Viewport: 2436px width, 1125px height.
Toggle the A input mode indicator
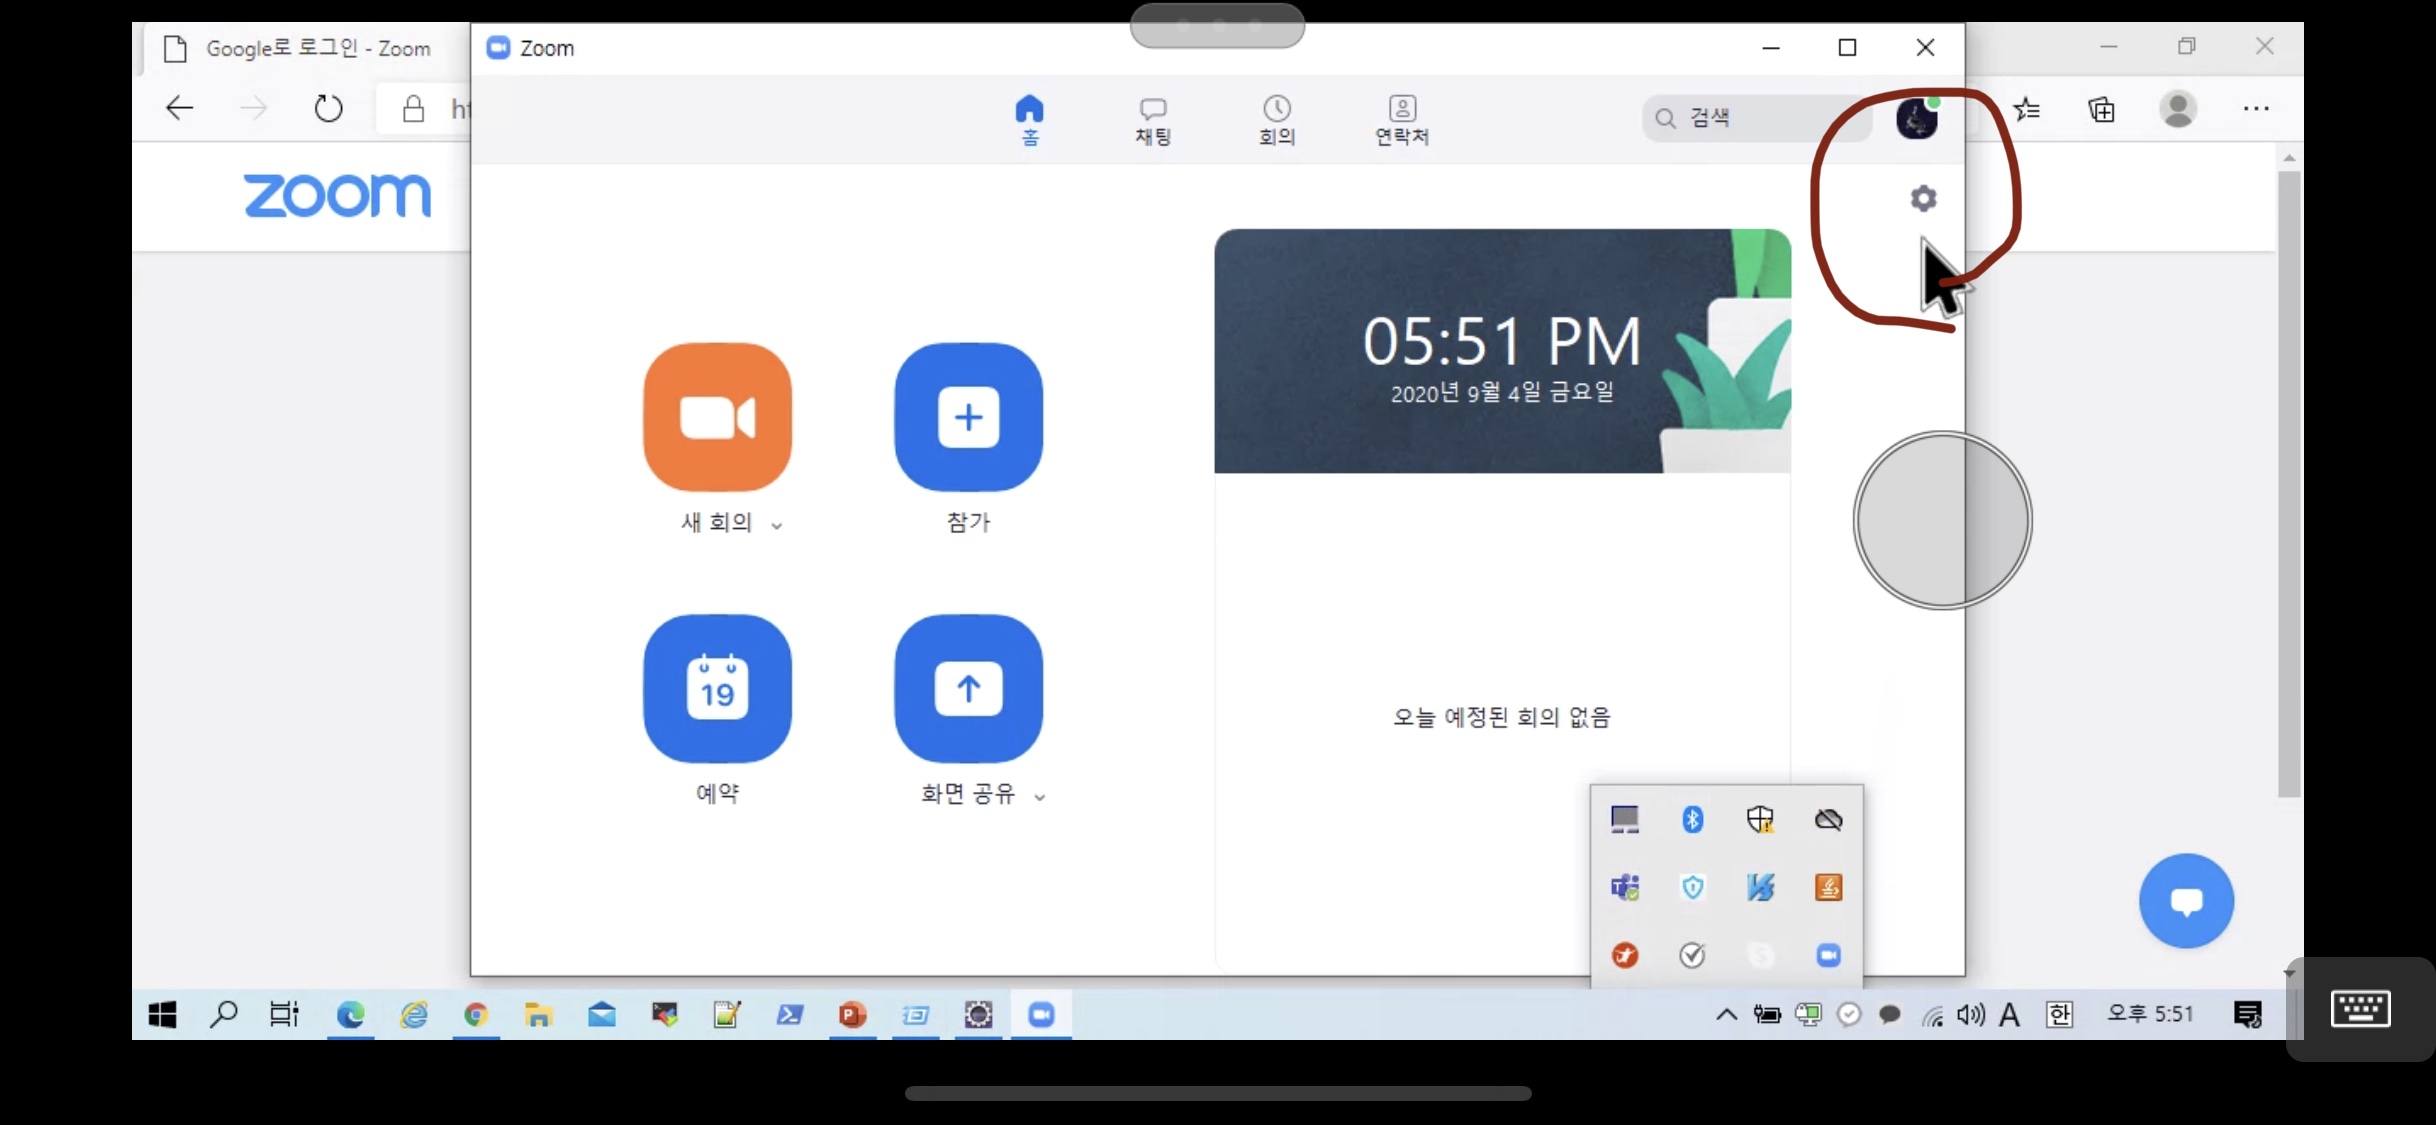pos(2010,1015)
